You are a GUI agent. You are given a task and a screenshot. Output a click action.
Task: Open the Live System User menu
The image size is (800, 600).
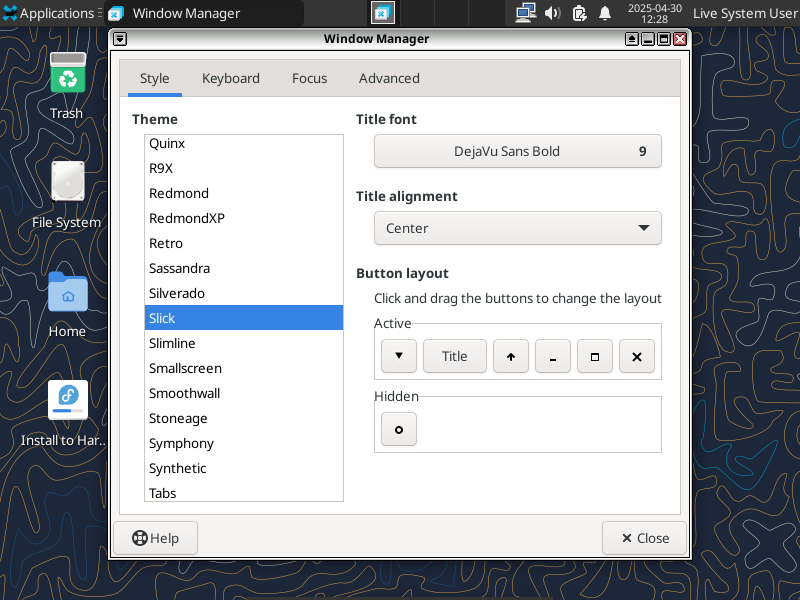coord(745,13)
